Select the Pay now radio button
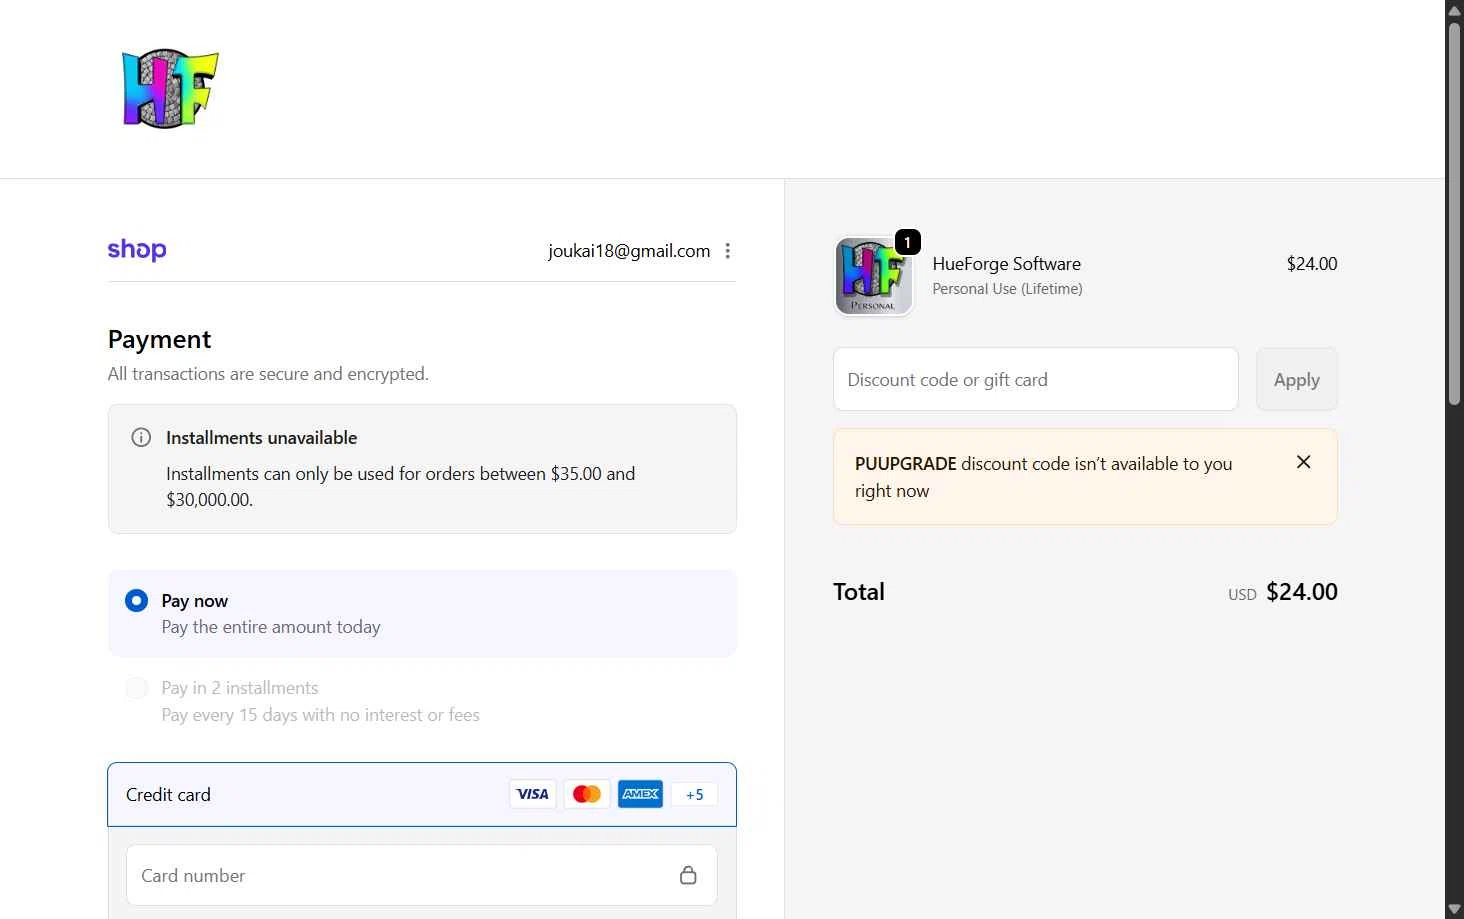 tap(137, 600)
